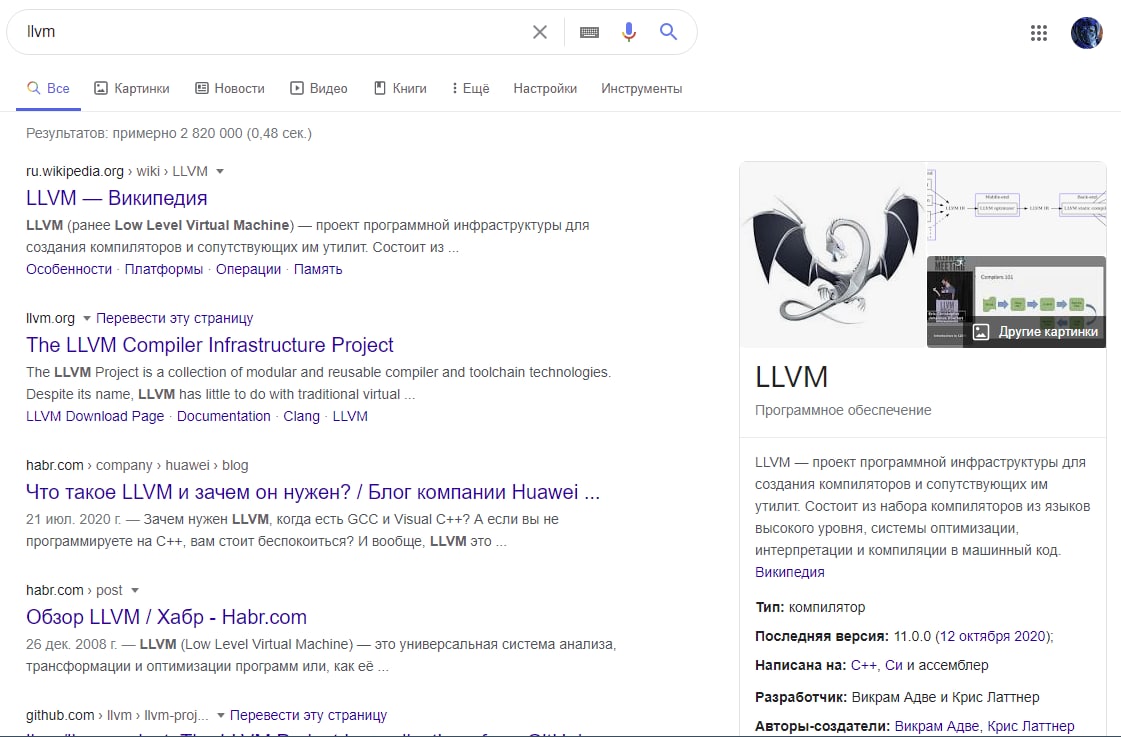The image size is (1121, 737).
Task: Open the account profile avatar
Action: [1086, 32]
